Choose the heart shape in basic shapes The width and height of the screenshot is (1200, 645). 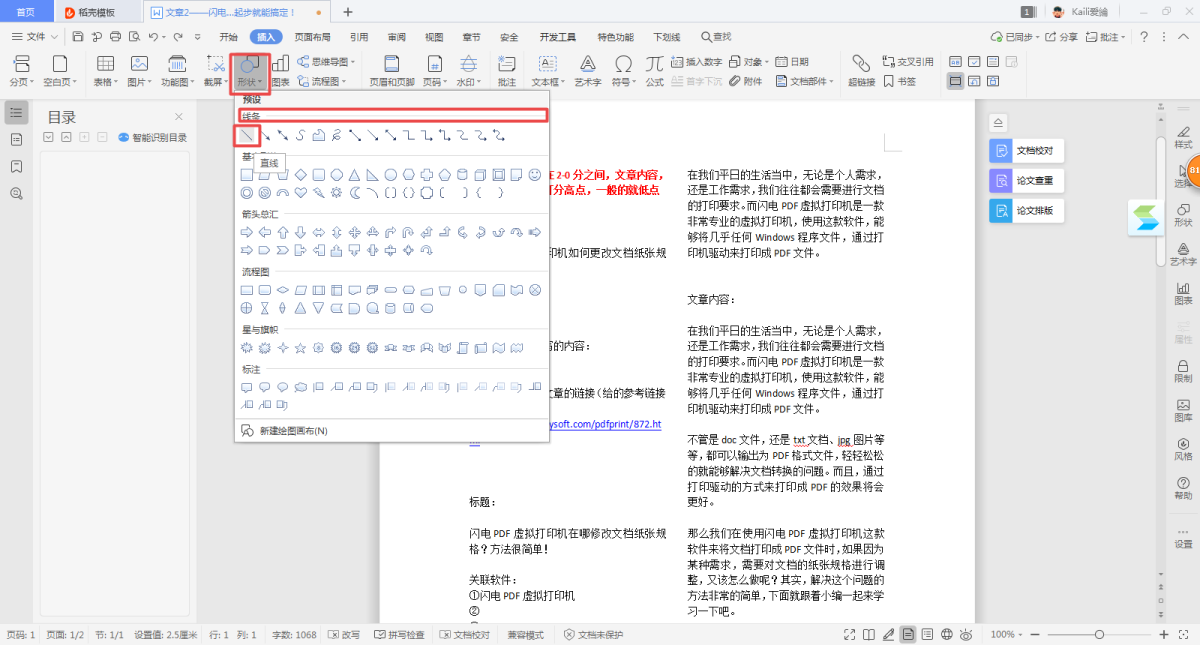click(x=300, y=193)
